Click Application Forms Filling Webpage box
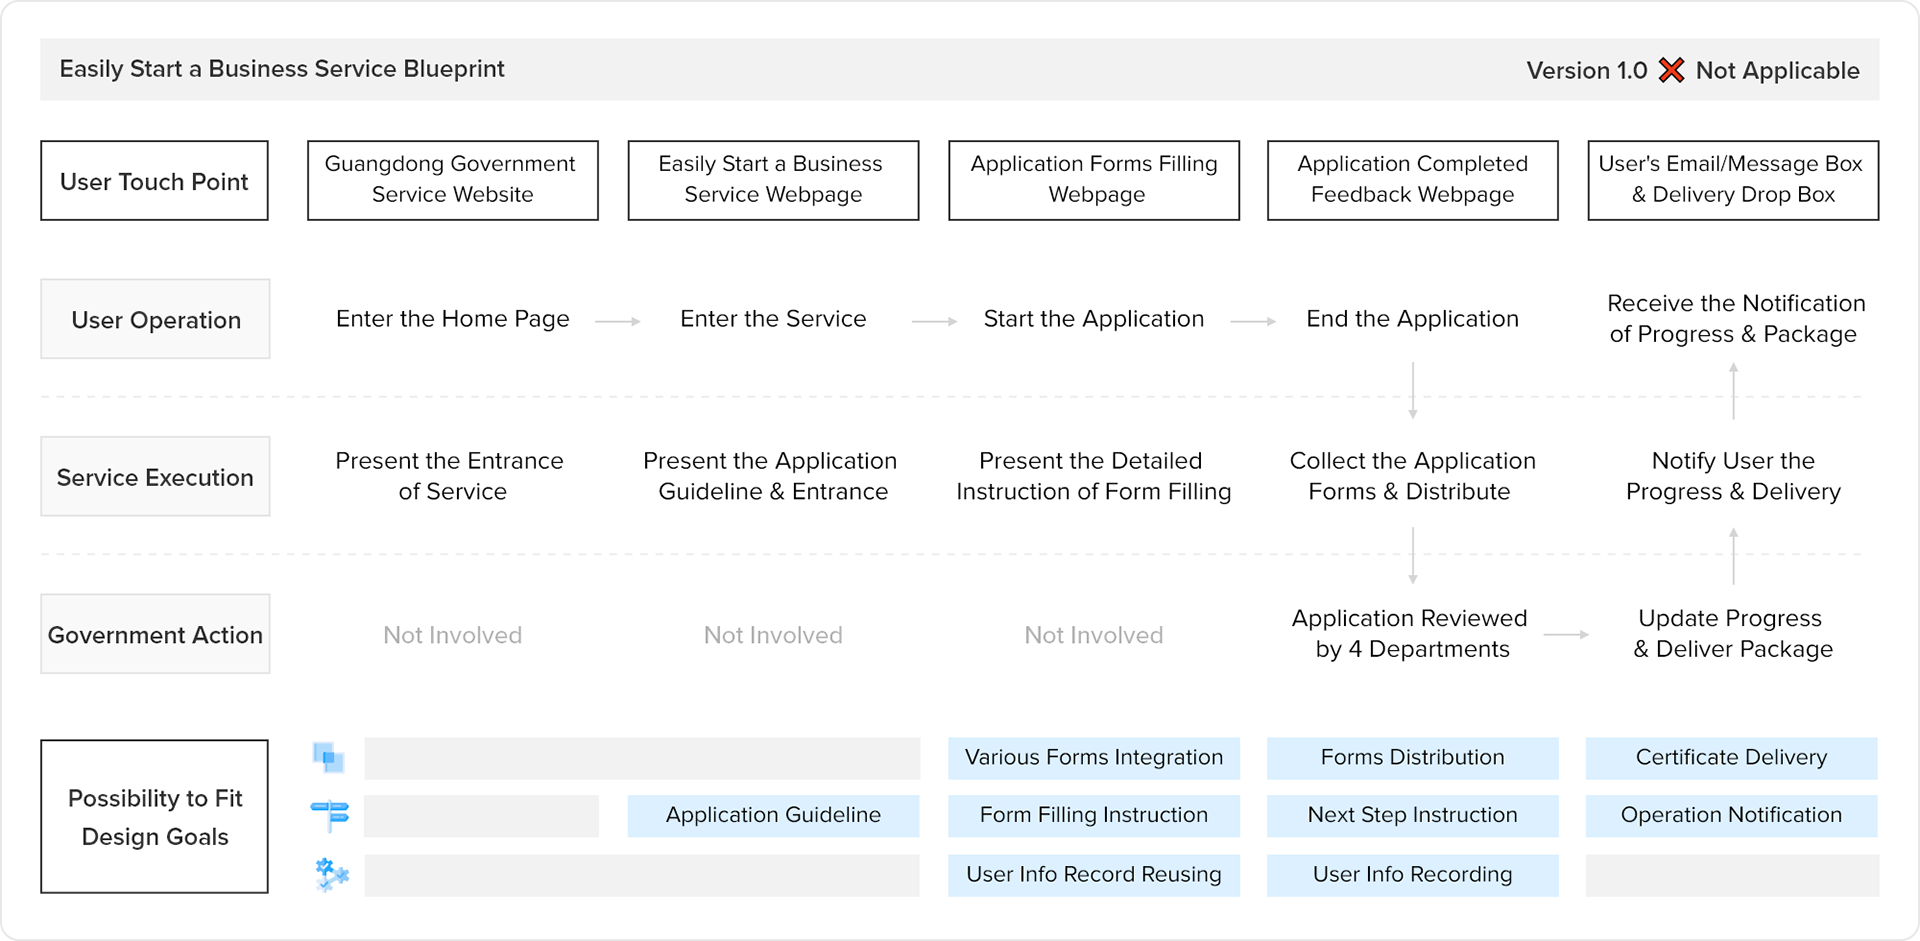1920x941 pixels. pyautogui.click(x=1094, y=180)
